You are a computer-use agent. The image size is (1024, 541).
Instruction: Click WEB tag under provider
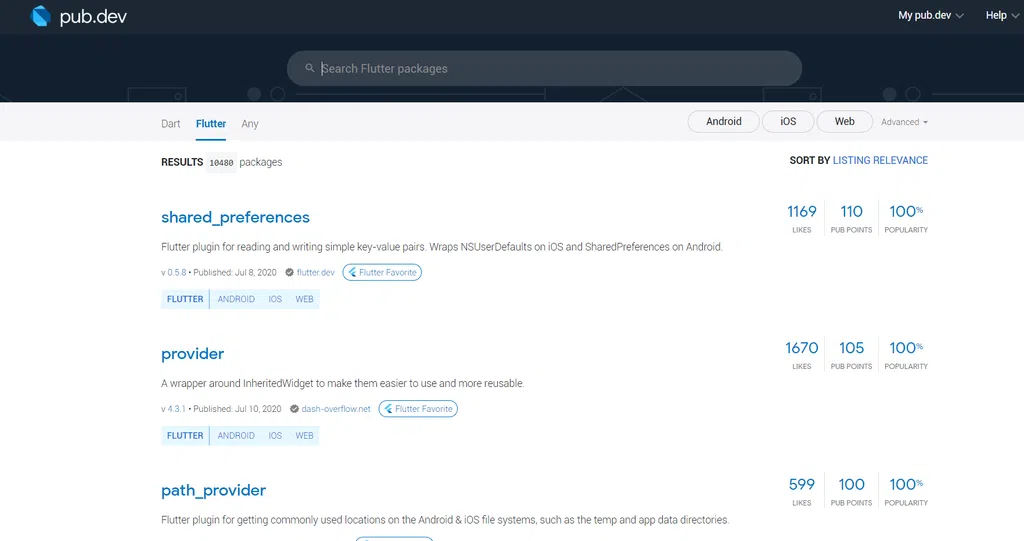304,436
